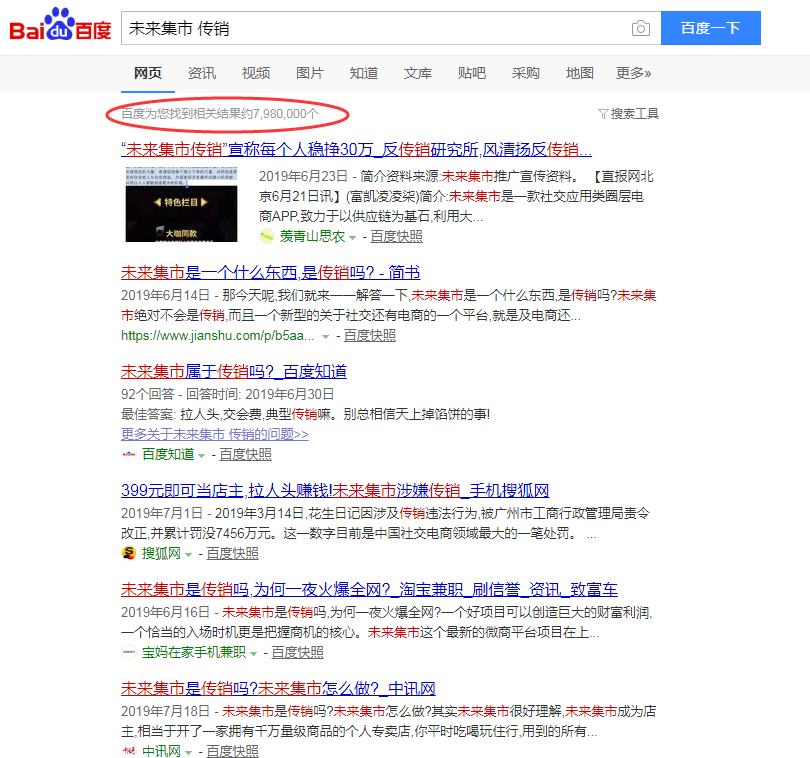Click the jianshu.com green URL
The image size is (810, 758).
[x=217, y=336]
